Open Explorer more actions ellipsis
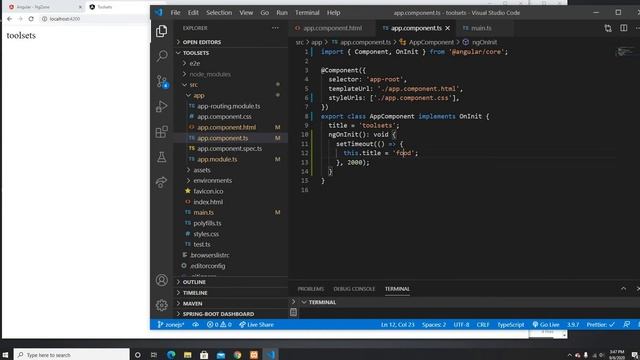This screenshot has width=640, height=360. click(275, 28)
